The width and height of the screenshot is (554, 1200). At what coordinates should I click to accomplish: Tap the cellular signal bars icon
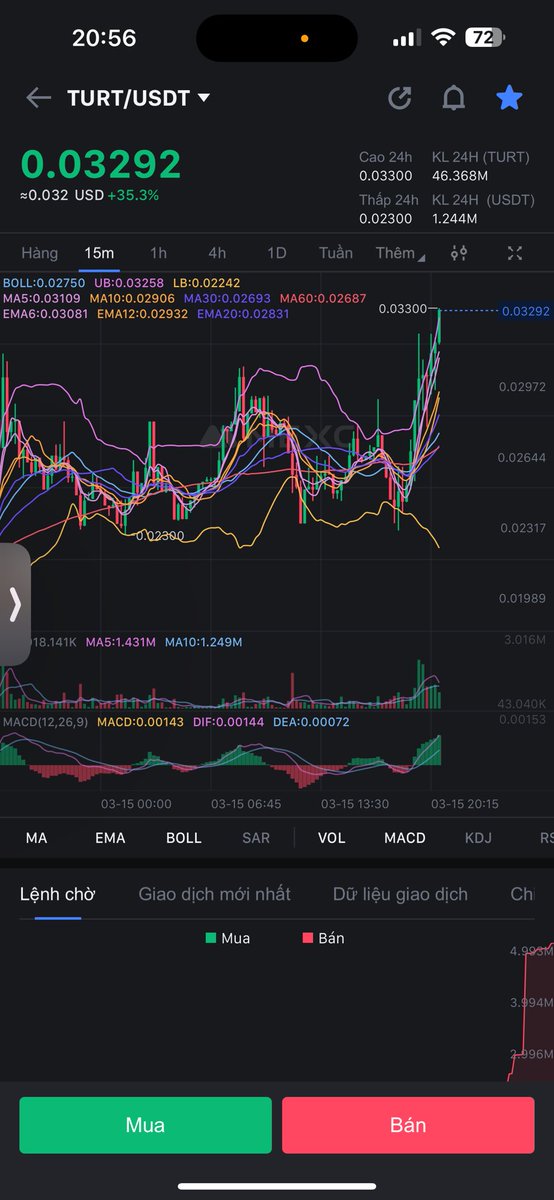(x=406, y=38)
